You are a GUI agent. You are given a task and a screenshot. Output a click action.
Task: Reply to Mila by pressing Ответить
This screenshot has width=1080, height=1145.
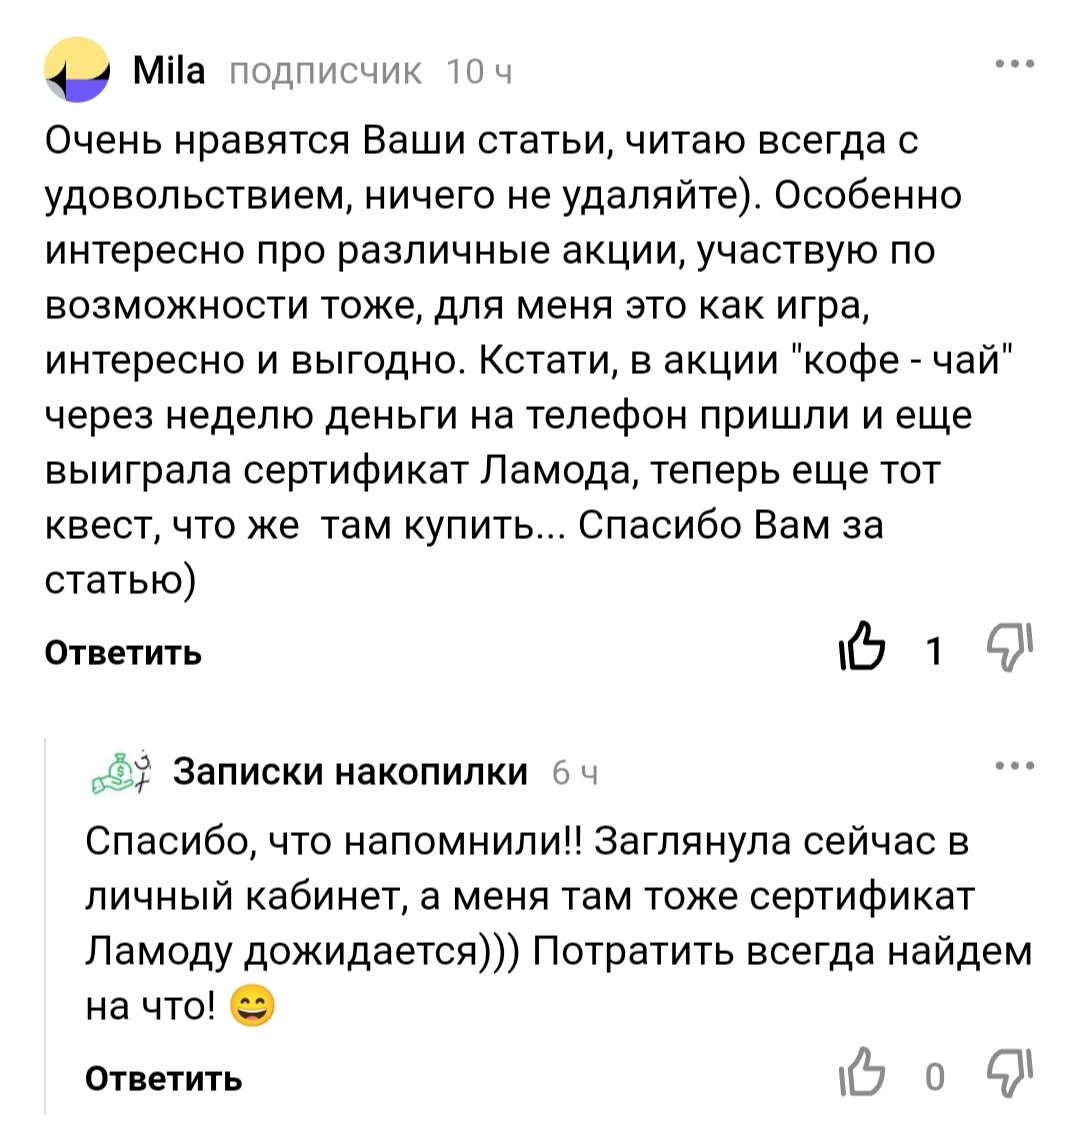pos(122,652)
